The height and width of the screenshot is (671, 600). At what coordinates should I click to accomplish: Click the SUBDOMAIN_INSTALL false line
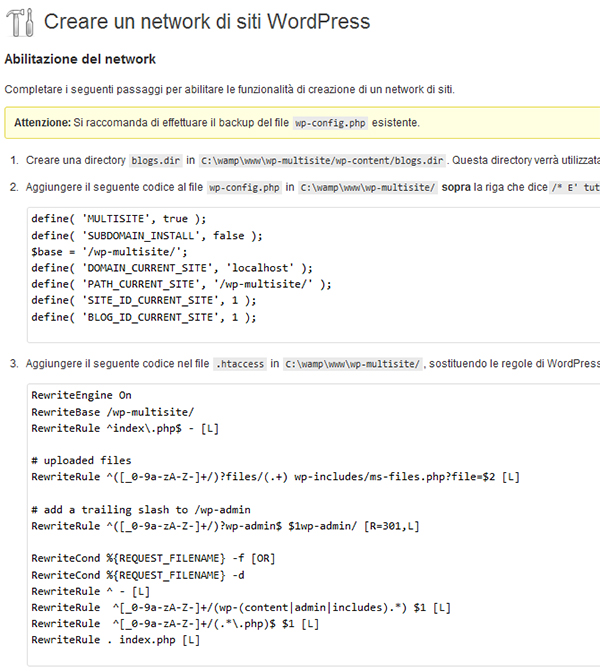pos(147,235)
